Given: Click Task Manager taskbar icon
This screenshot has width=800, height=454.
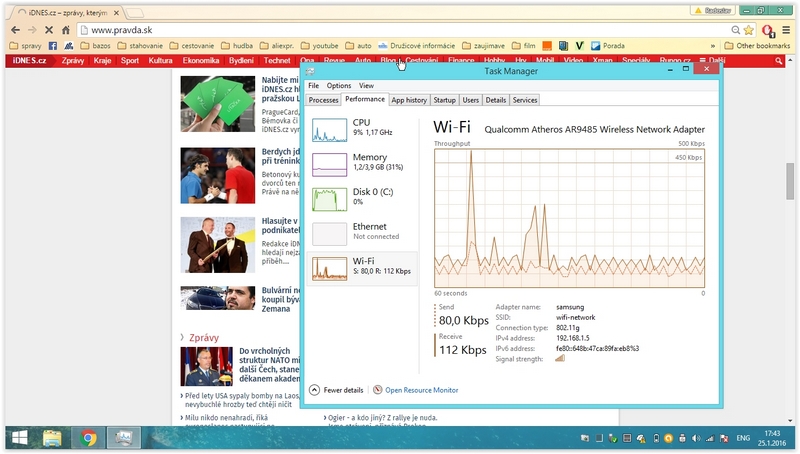Looking at the screenshot, I should click(x=123, y=438).
